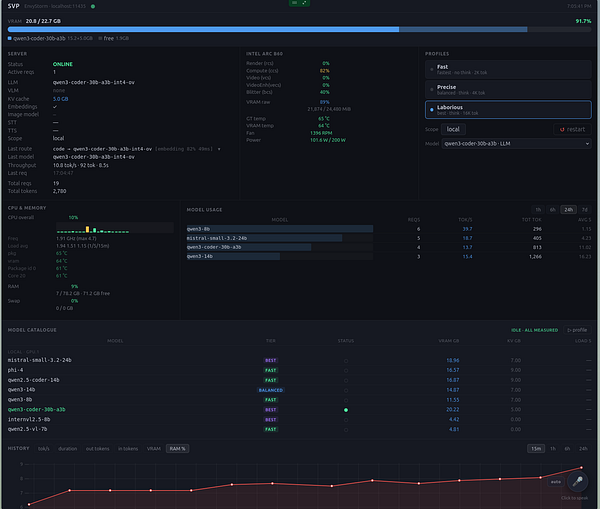Set the Model Usage range to 24h
Viewport: 600px width, 509px height.
click(x=569, y=210)
